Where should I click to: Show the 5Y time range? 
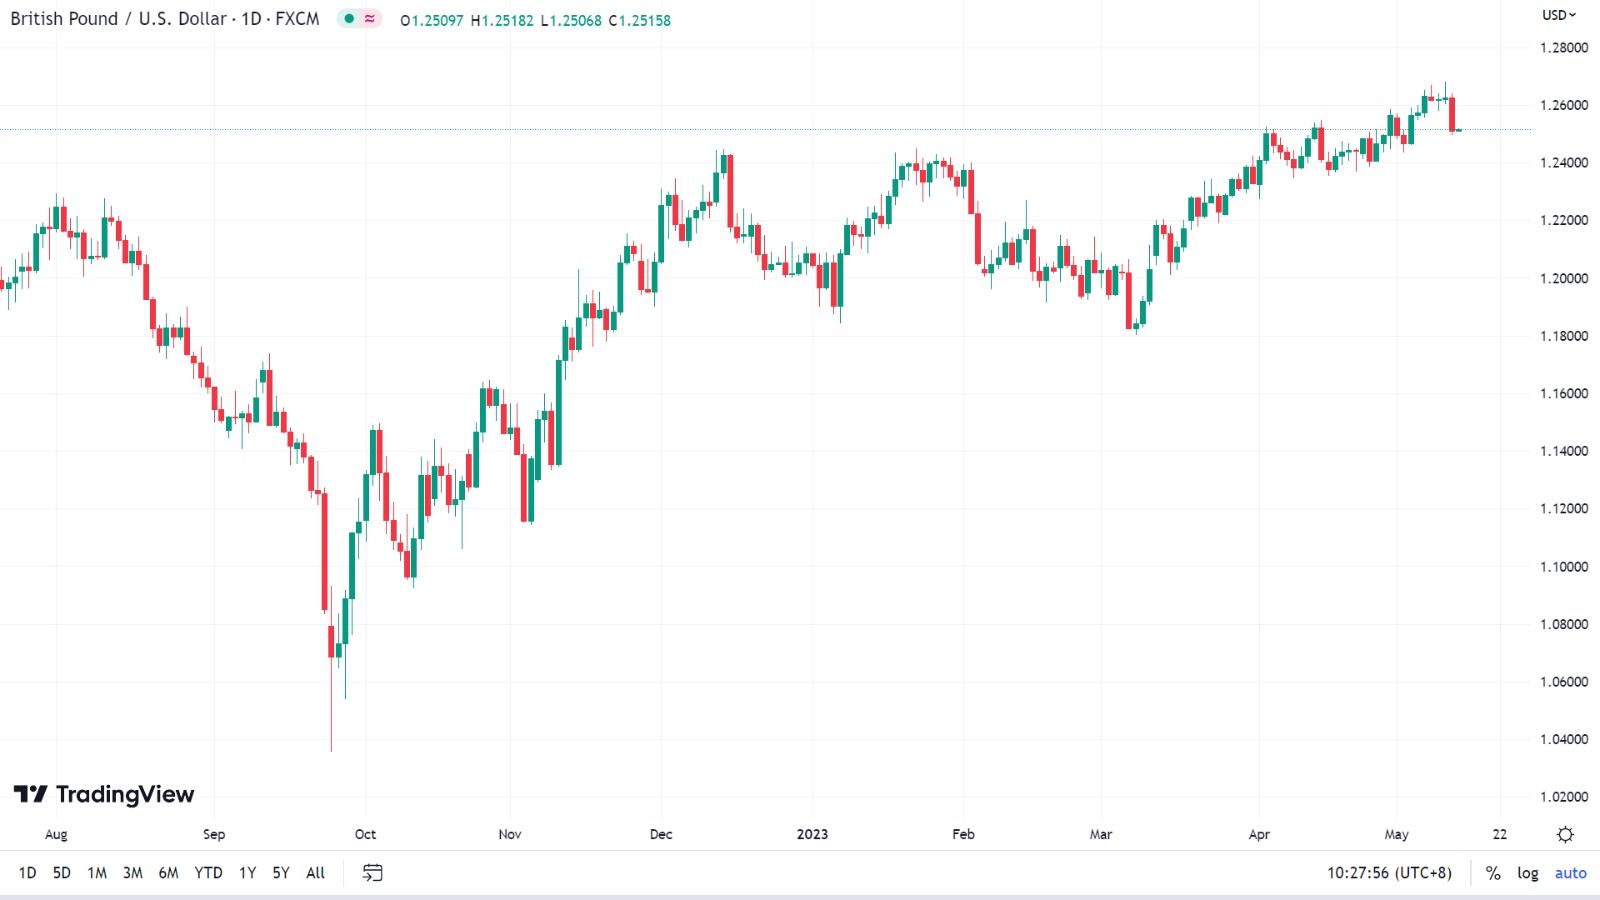click(x=281, y=873)
